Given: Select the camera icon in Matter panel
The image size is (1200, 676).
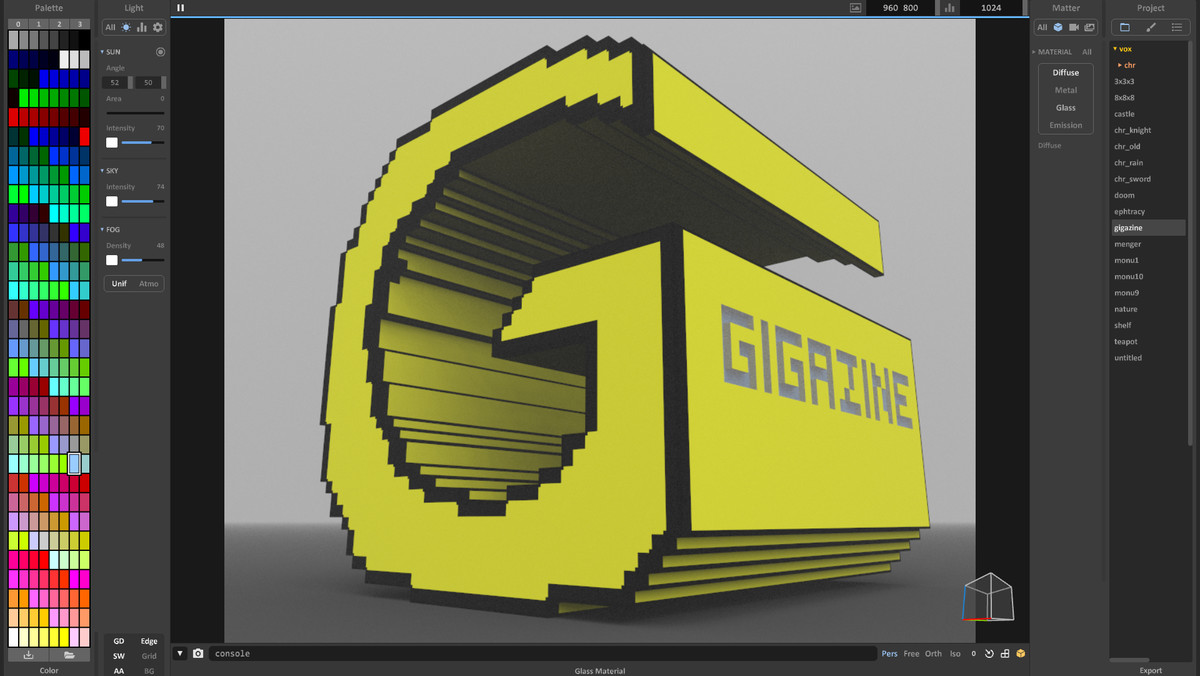Looking at the screenshot, I should (x=1074, y=27).
